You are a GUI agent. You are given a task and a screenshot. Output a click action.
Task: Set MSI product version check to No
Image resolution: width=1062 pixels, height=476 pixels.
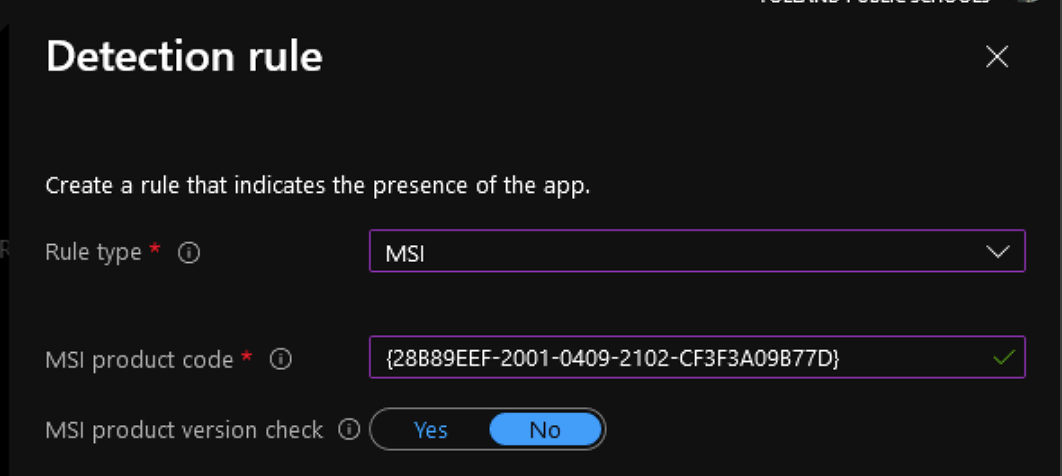click(x=545, y=429)
